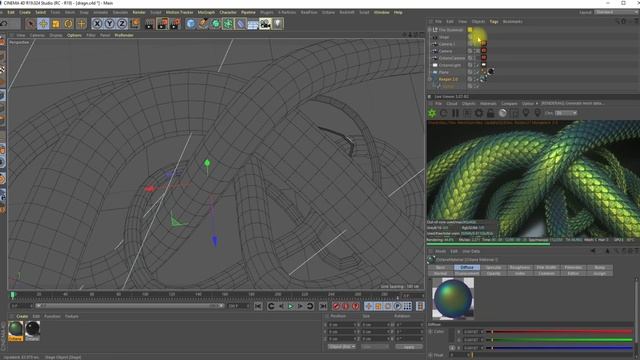
Task: Open viewport Options menu
Action: [x=74, y=35]
